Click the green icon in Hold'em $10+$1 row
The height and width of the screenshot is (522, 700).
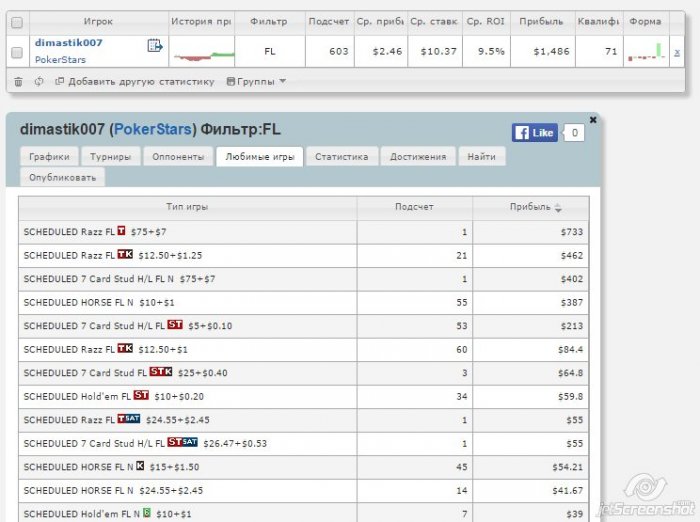[x=147, y=513]
